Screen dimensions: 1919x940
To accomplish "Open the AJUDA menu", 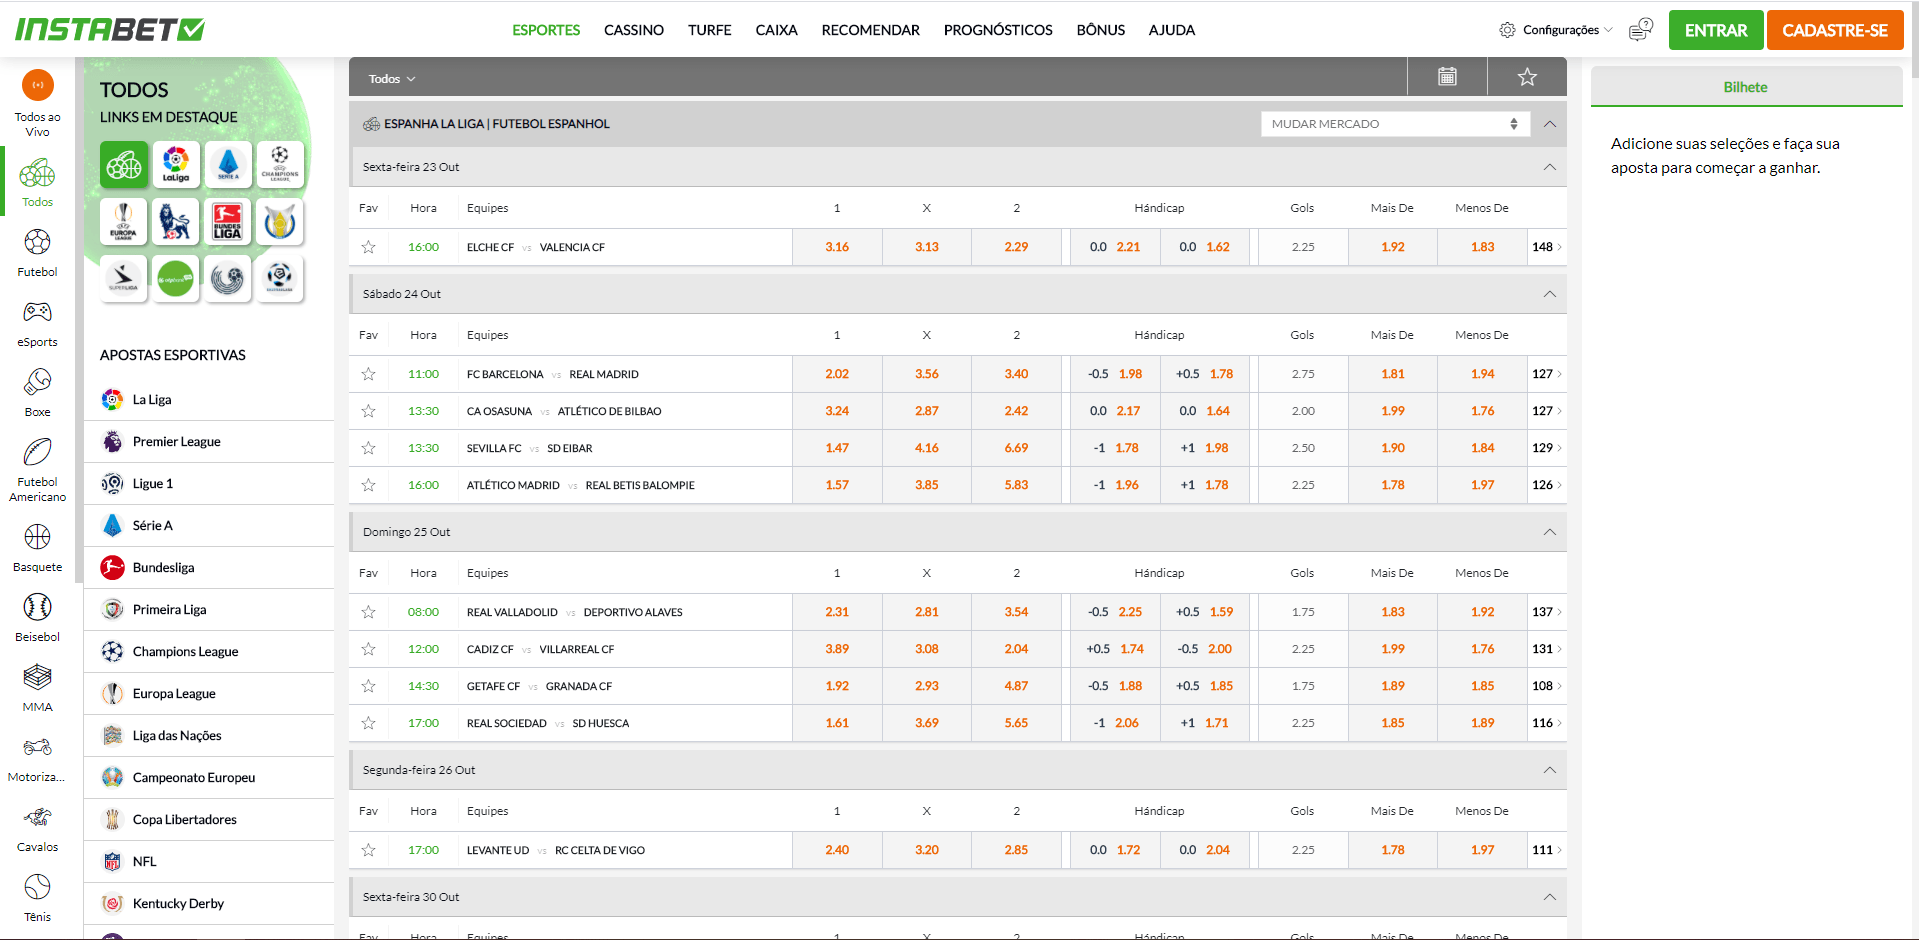I will coord(1172,30).
